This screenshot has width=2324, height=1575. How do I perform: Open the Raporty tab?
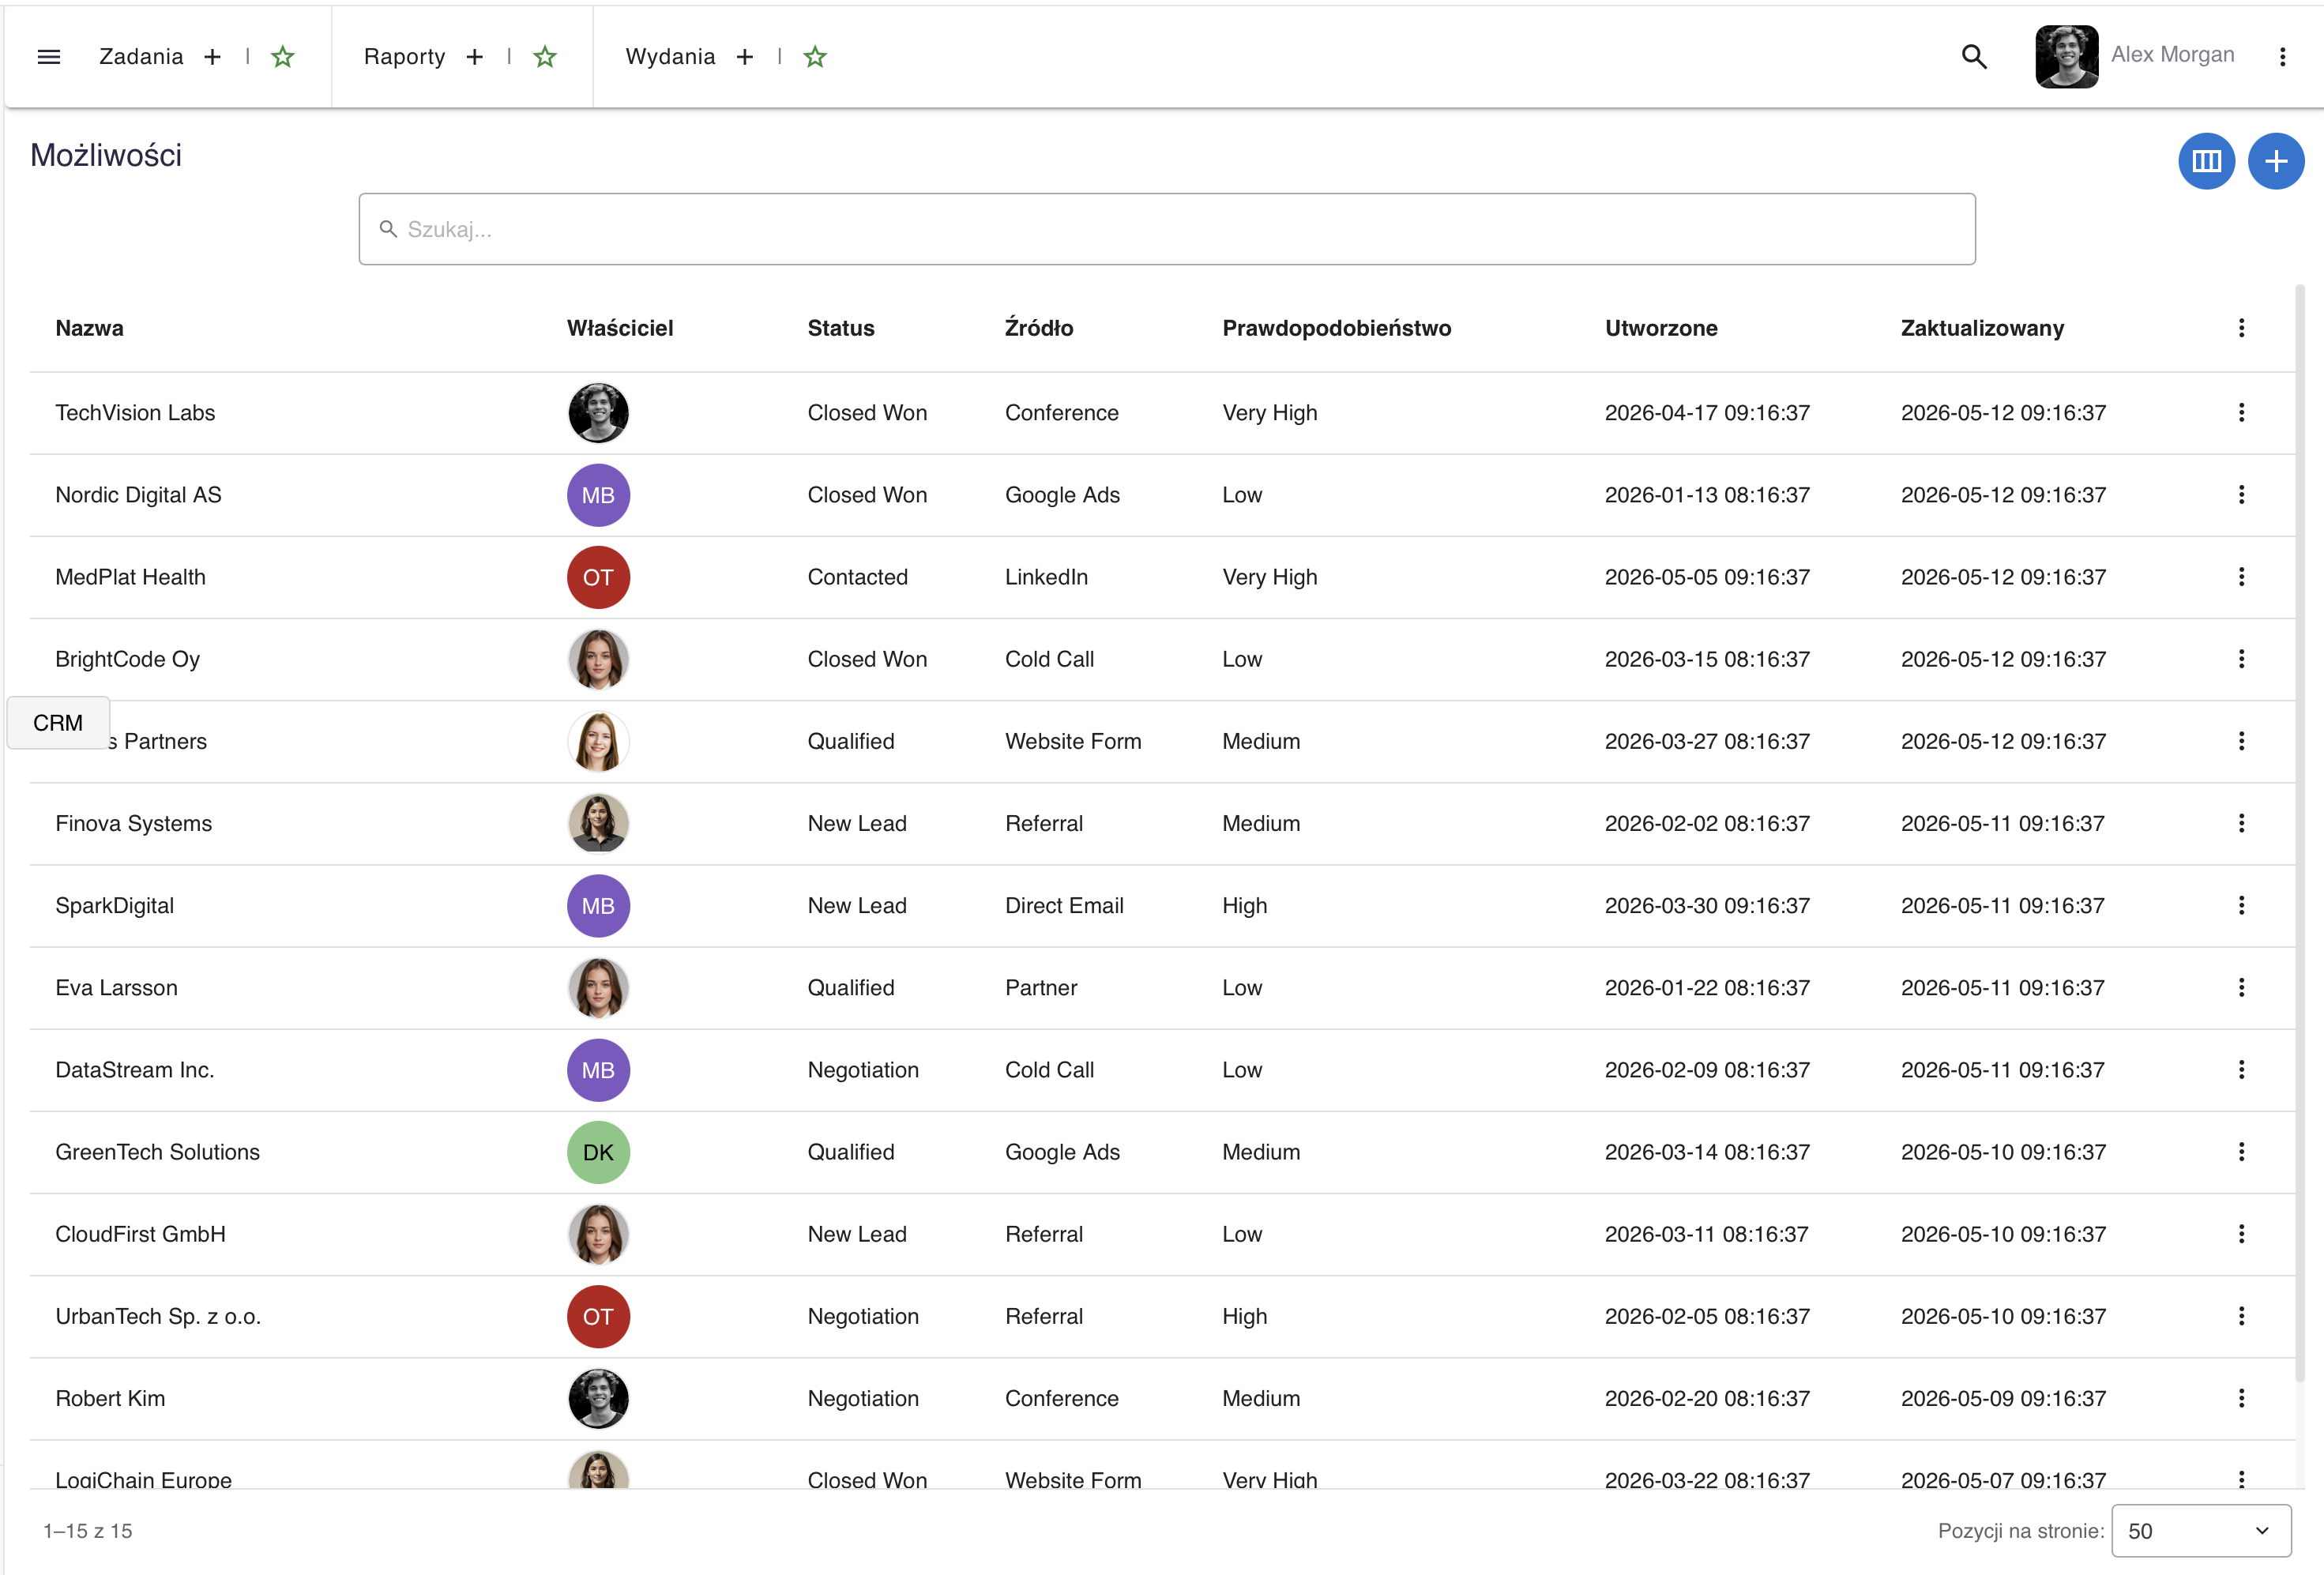[x=404, y=57]
